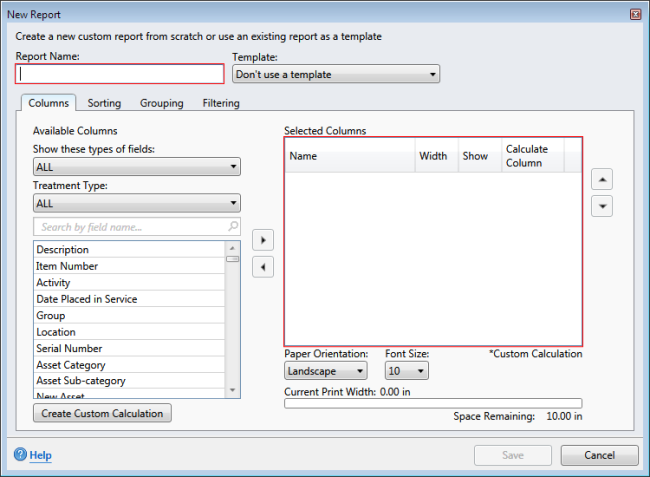This screenshot has width=650, height=477.
Task: Change the Paper Orientation from Landscape
Action: [x=326, y=370]
